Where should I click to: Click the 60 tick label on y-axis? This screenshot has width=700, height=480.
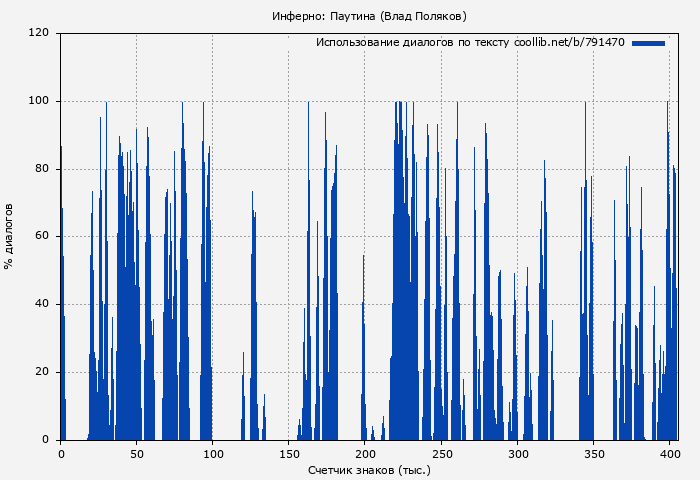tap(42, 237)
